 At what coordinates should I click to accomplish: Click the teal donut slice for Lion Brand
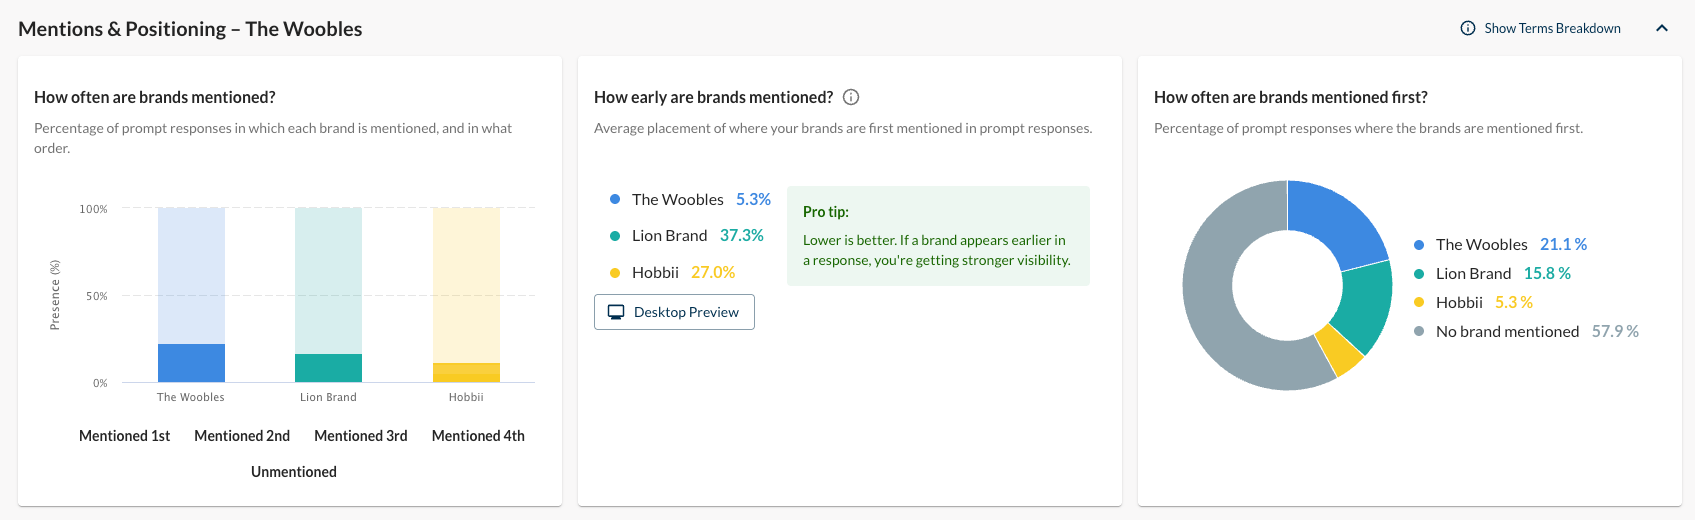[1365, 305]
